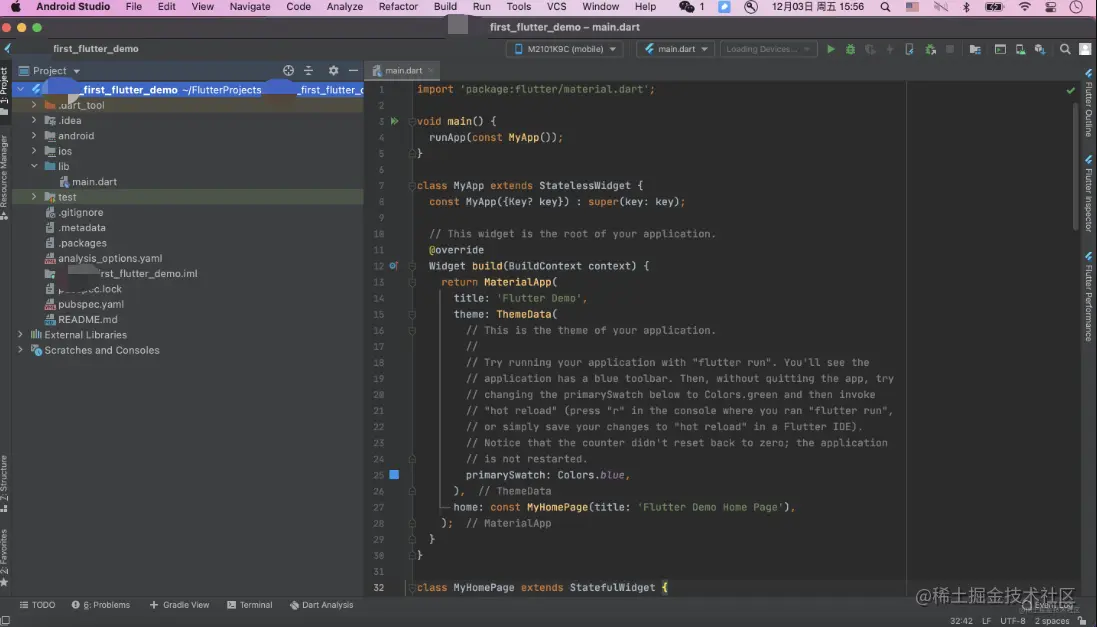Click the green Debug bug icon
Screen dimensions: 1097x627
click(850, 49)
